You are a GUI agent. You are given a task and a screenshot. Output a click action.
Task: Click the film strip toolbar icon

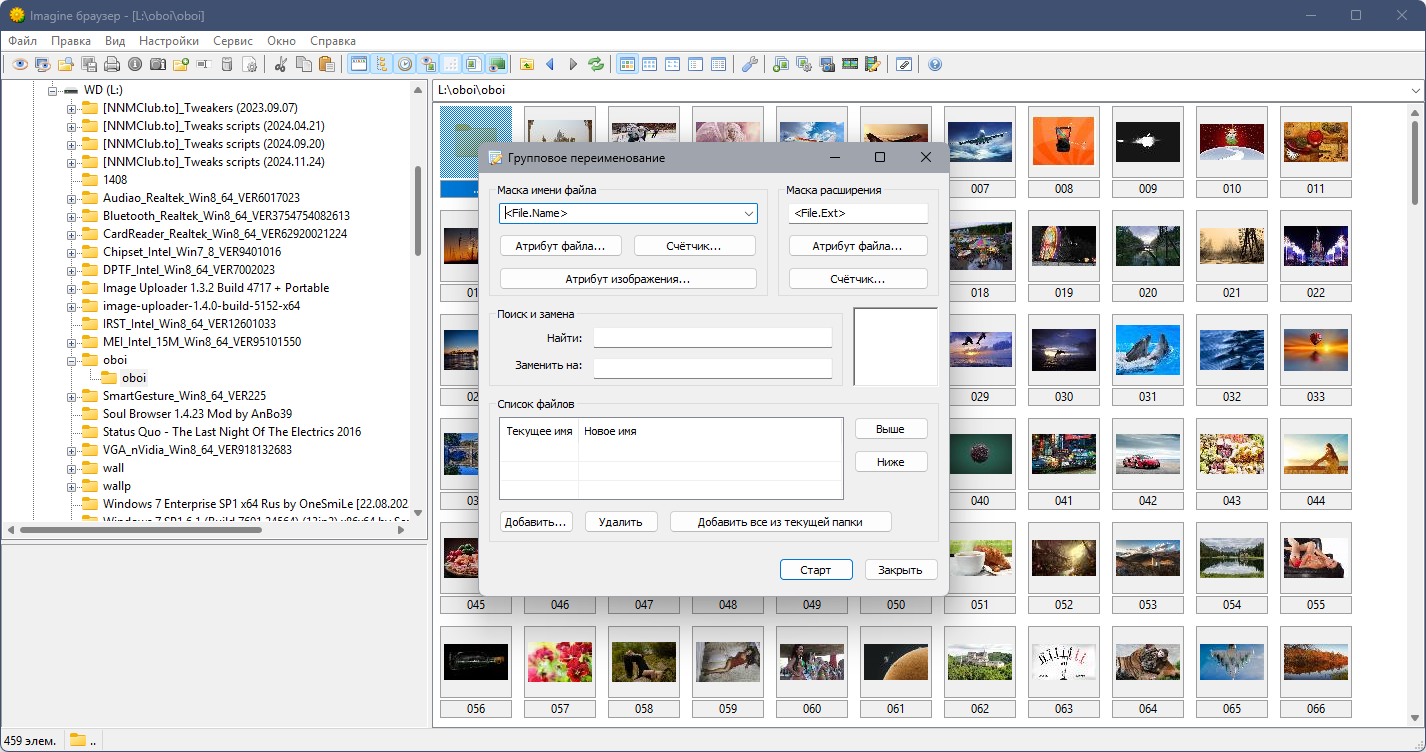pyautogui.click(x=850, y=64)
